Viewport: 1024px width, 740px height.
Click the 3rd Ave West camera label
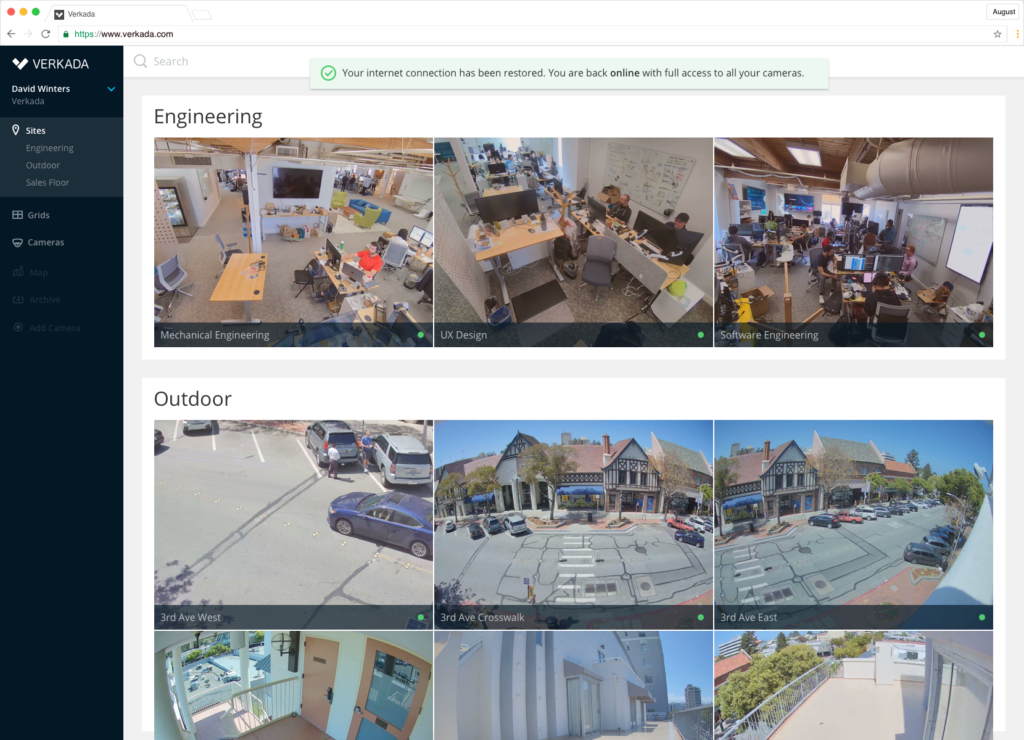[x=191, y=617]
